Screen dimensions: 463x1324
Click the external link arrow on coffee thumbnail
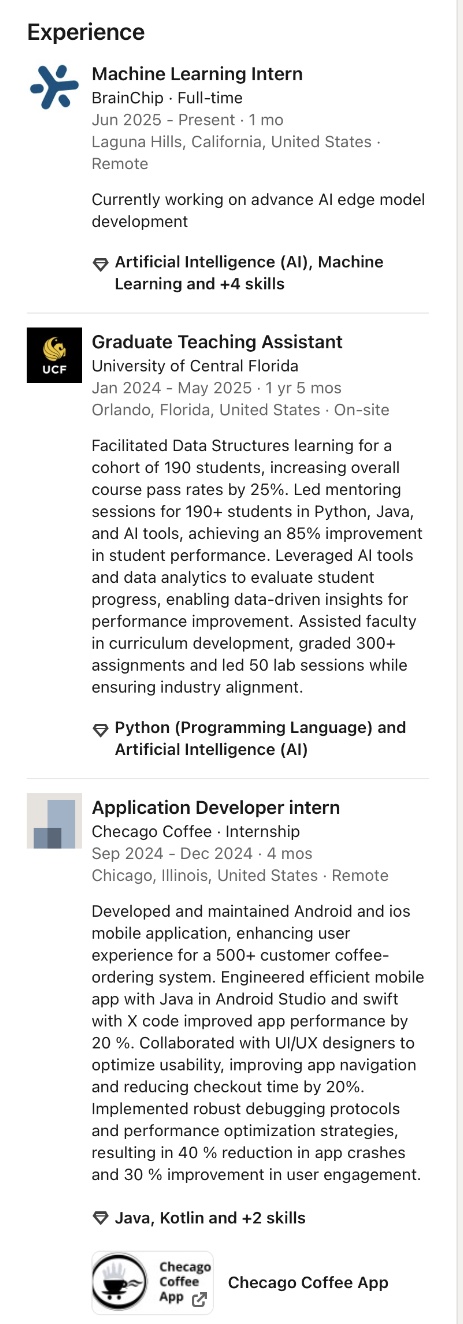point(199,1299)
